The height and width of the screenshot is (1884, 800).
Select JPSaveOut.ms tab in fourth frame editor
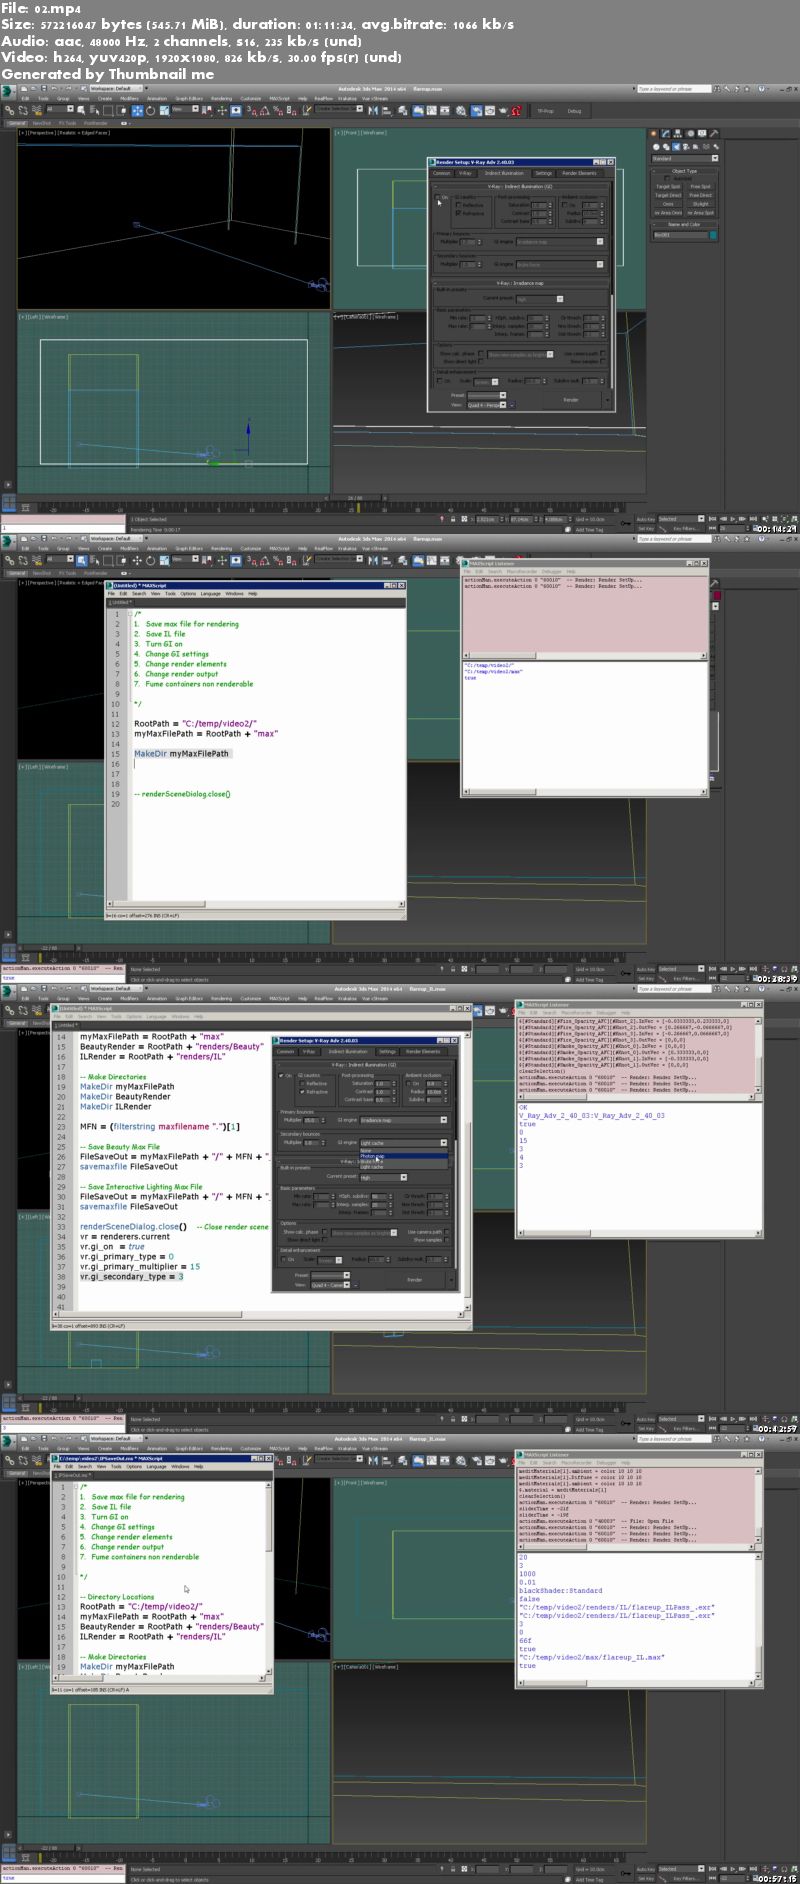click(x=73, y=1475)
